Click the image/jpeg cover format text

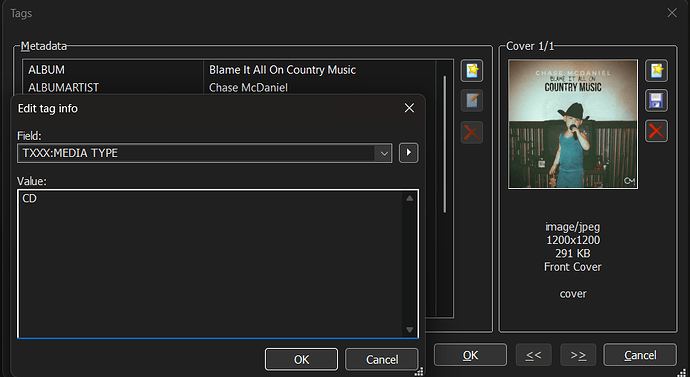tap(573, 227)
